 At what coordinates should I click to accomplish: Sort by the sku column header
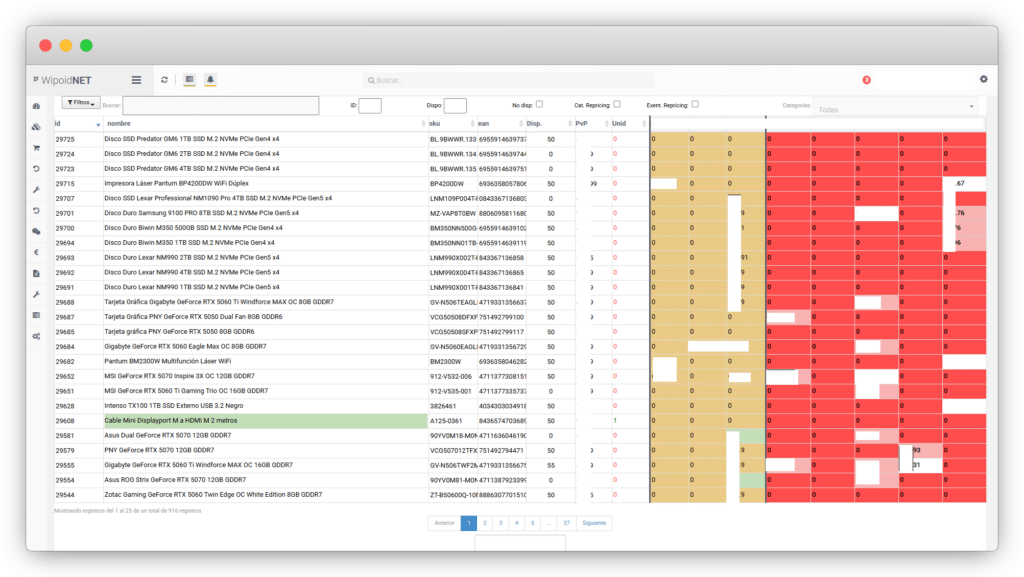point(452,123)
